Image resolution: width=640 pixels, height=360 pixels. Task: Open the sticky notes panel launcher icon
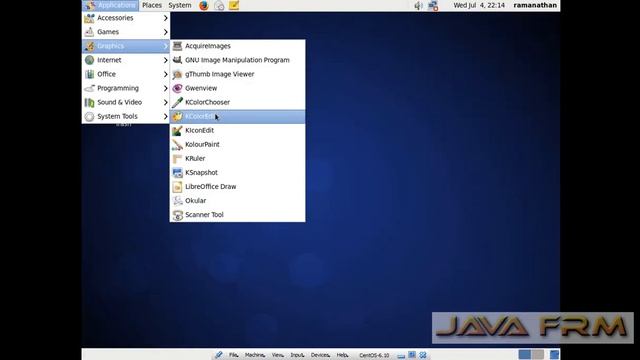click(234, 5)
